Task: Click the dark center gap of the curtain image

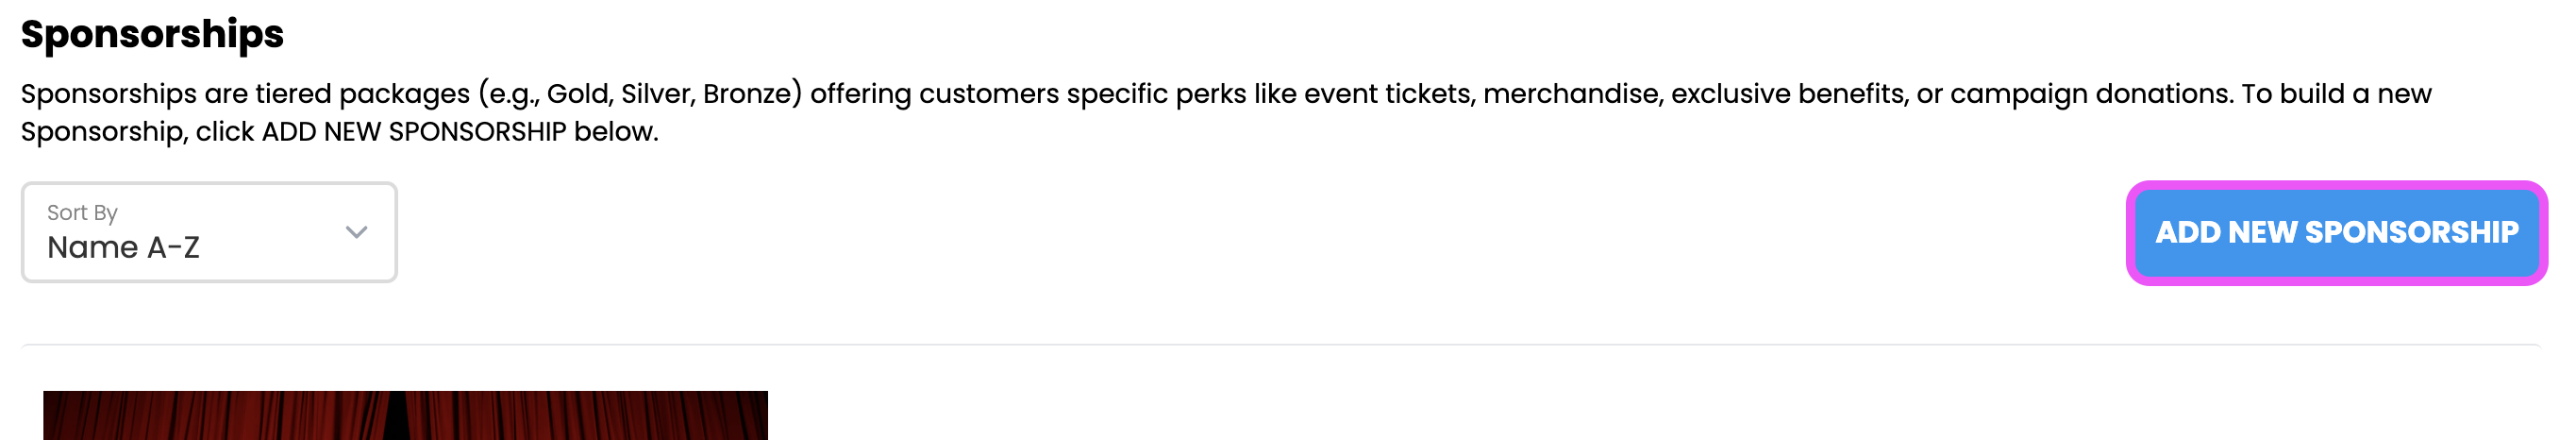Action: coord(397,415)
